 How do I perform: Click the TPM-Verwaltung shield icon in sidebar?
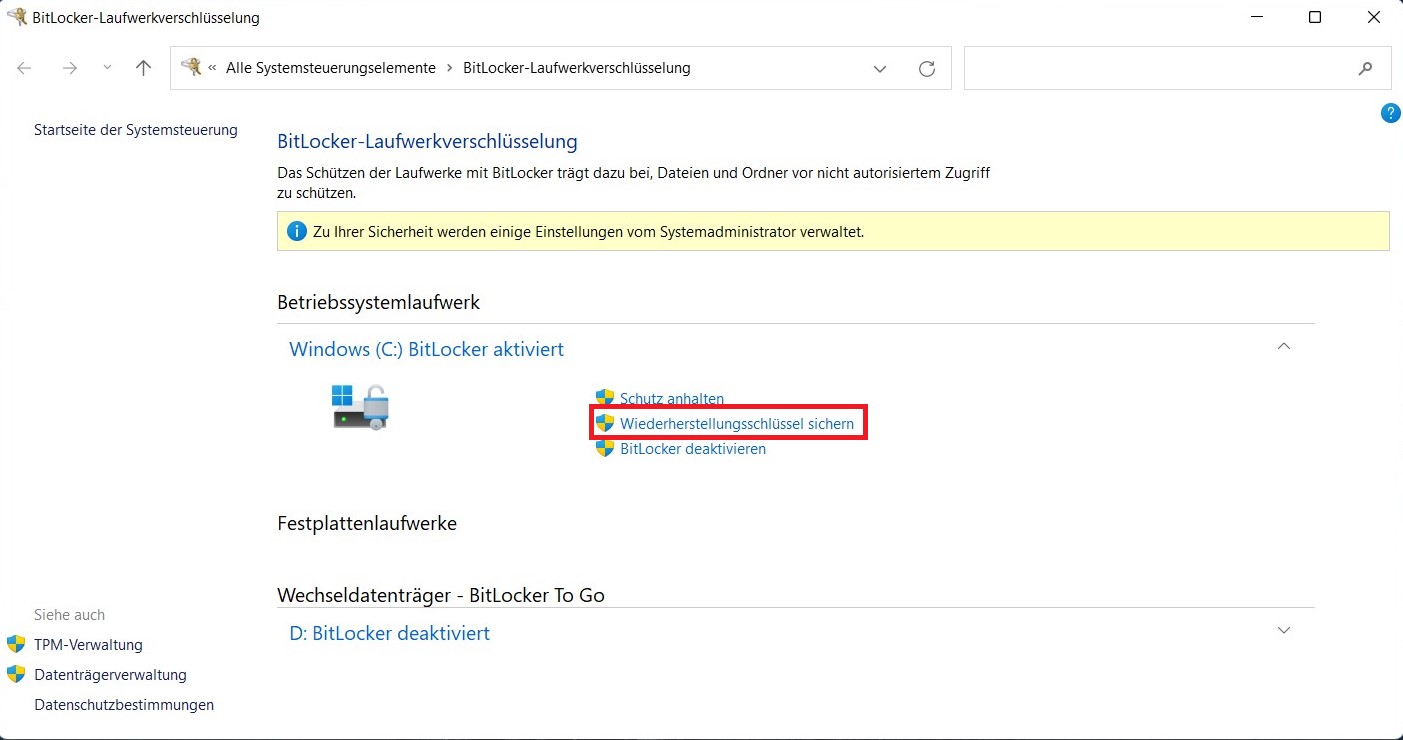[x=16, y=644]
